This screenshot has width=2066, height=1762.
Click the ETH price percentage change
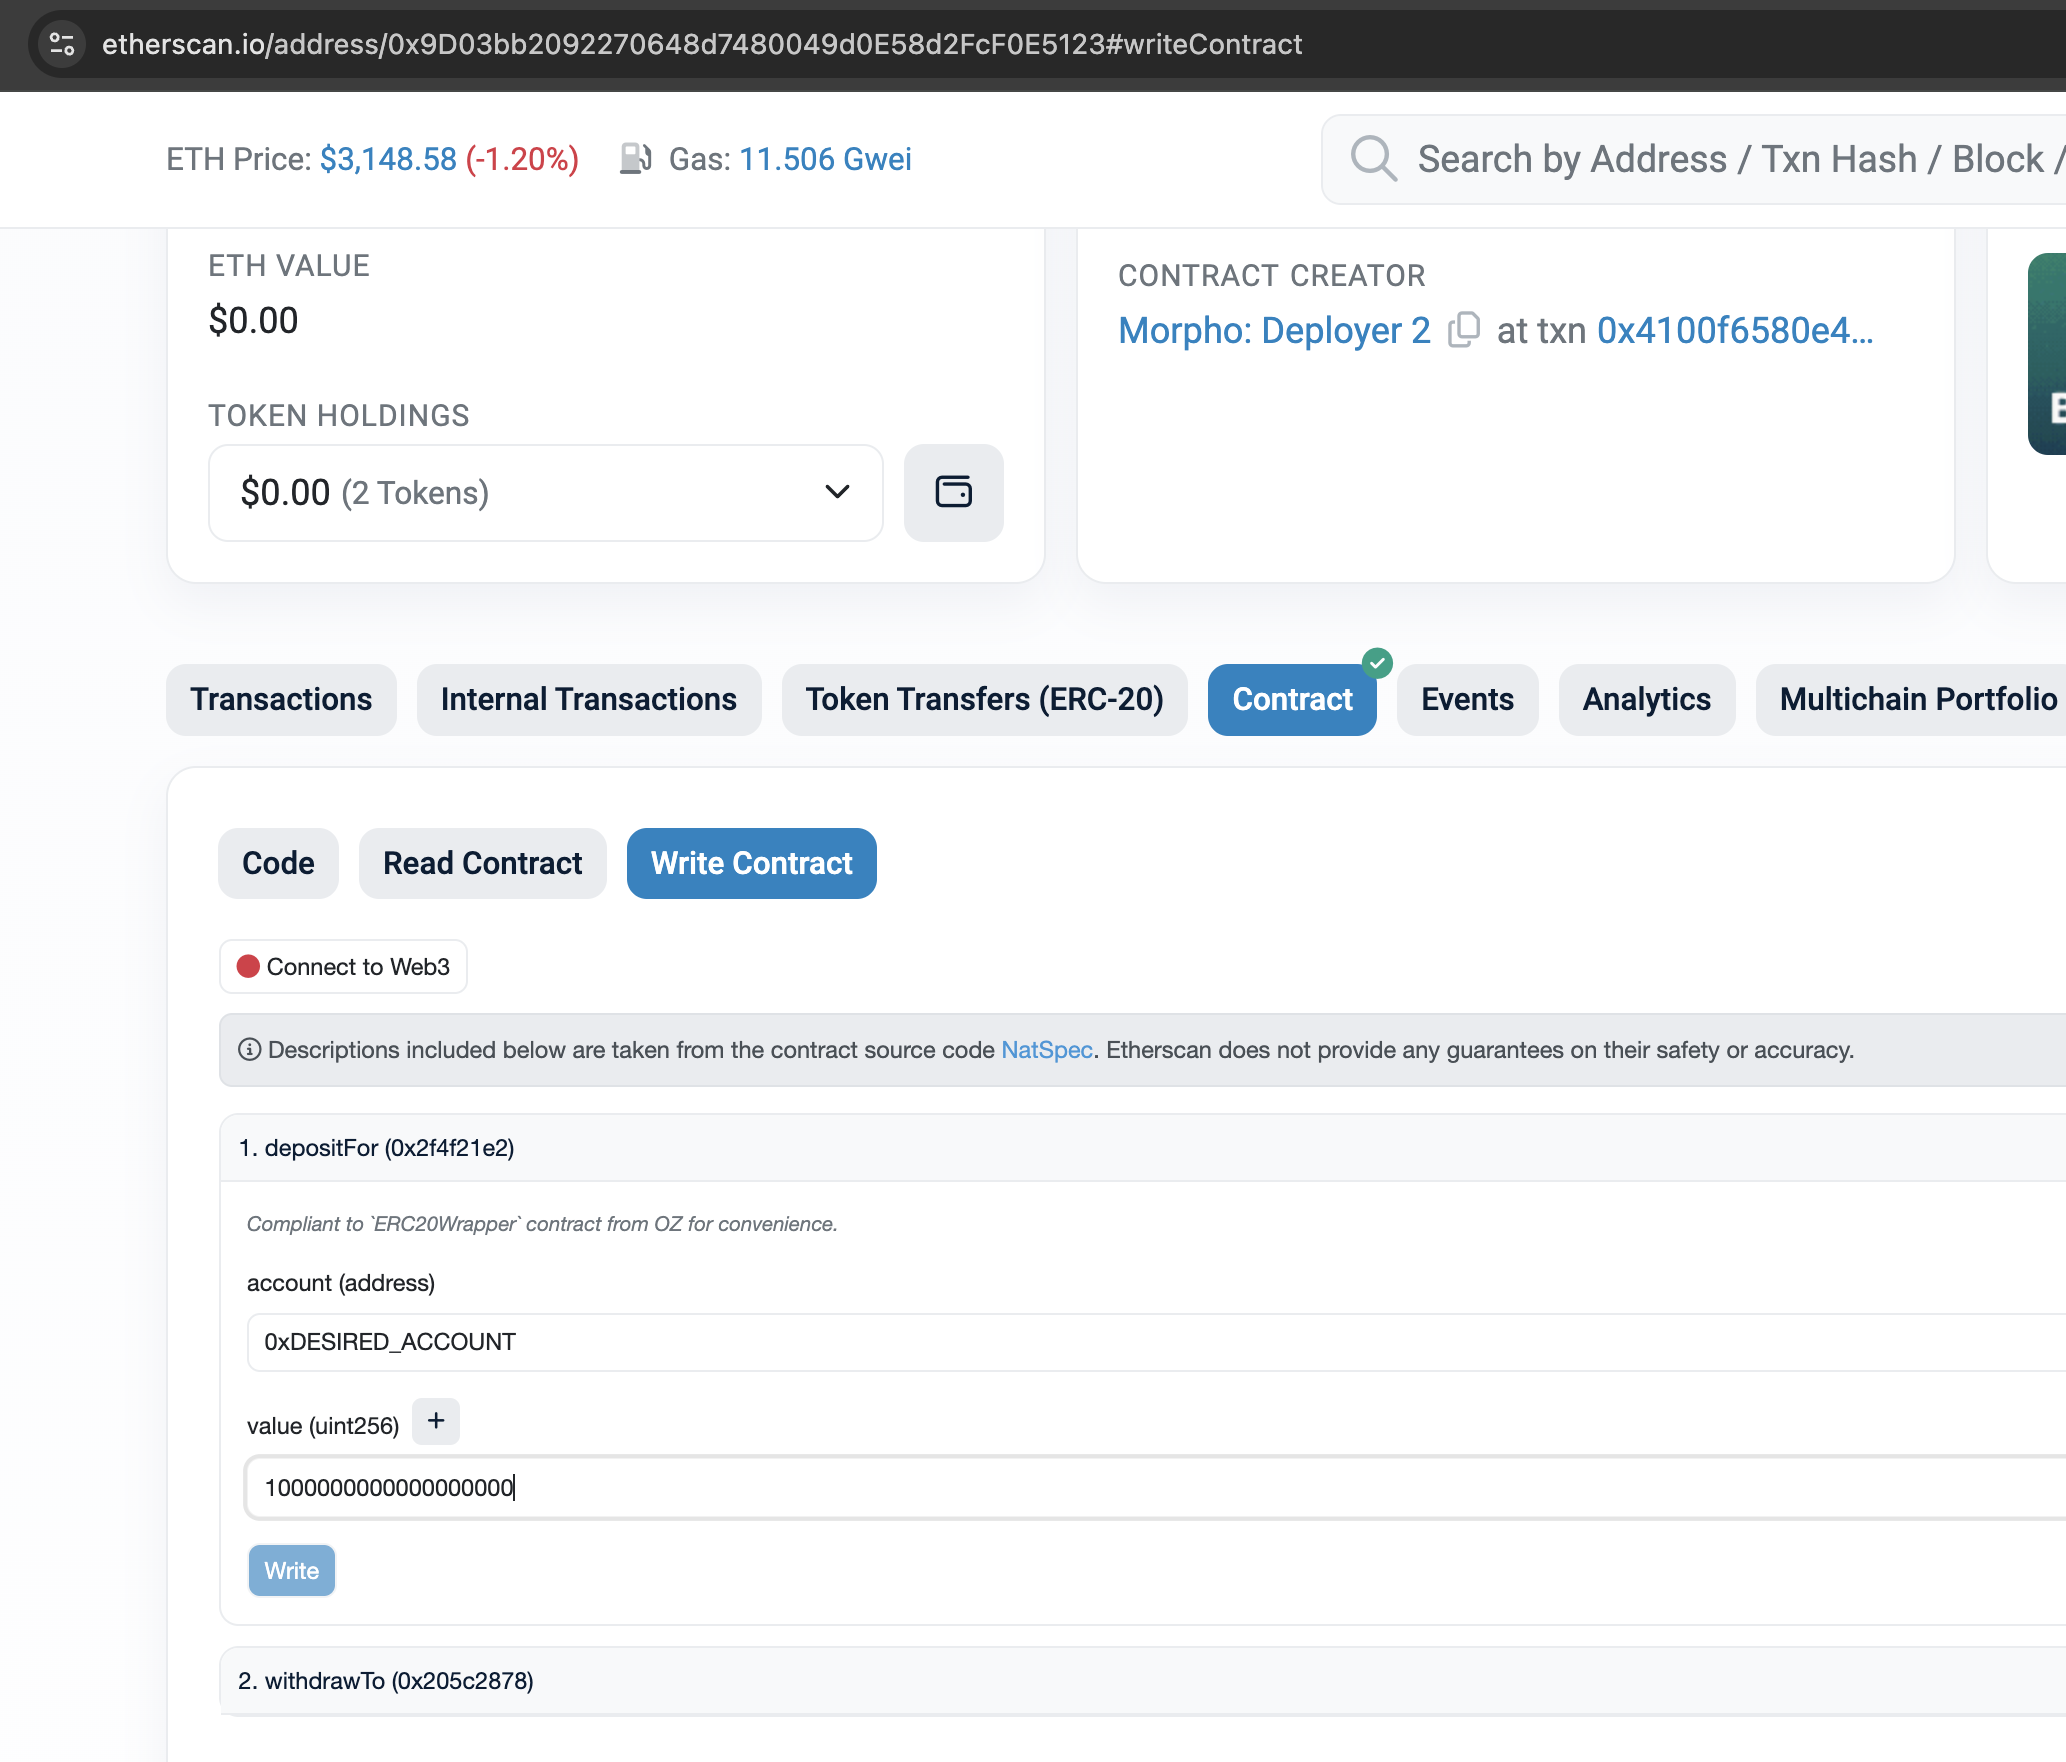tap(521, 158)
